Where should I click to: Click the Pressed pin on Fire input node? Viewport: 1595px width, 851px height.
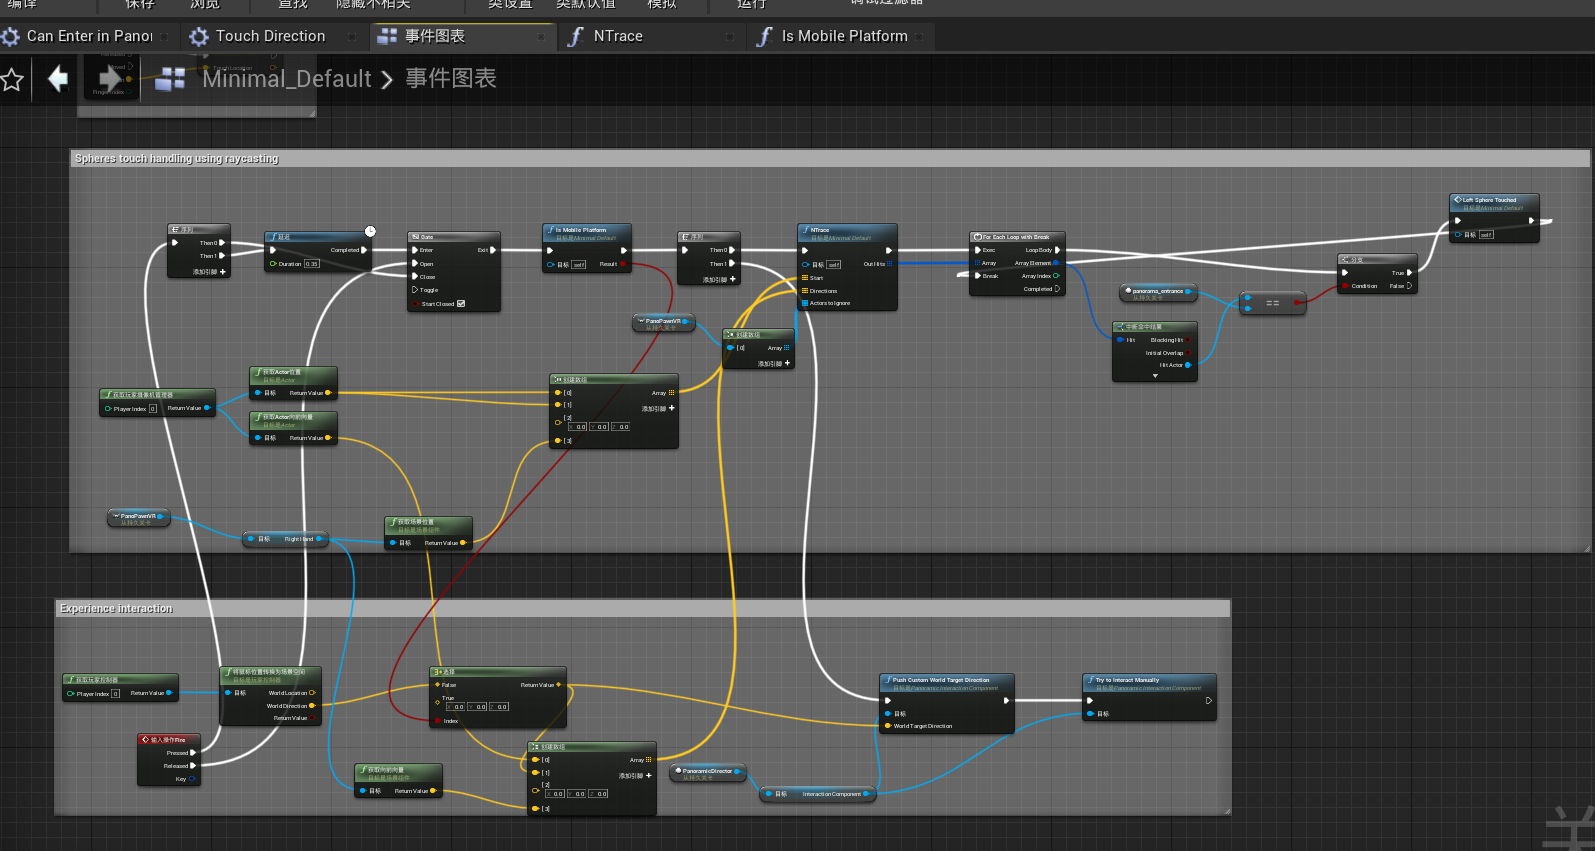click(x=193, y=753)
